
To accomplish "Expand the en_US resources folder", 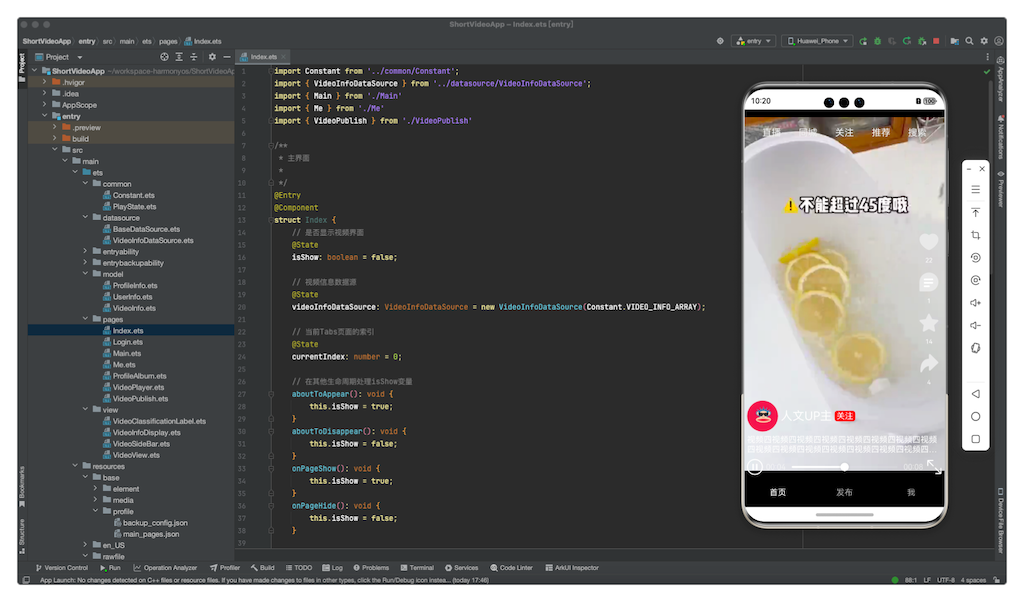I will coord(85,545).
